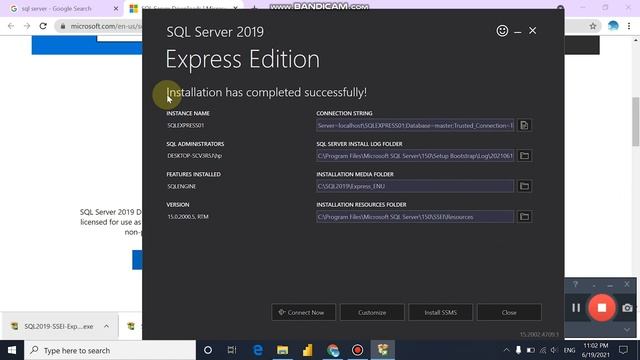The image size is (640, 360).
Task: Open the installation media folder icon
Action: (x=524, y=186)
